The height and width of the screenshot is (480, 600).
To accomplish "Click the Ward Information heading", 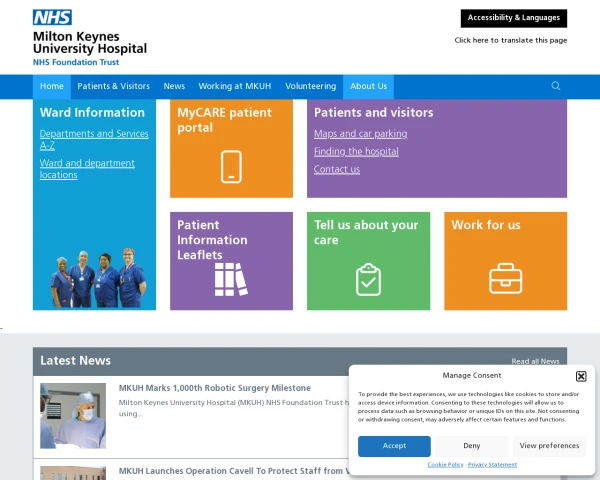I will pos(92,113).
